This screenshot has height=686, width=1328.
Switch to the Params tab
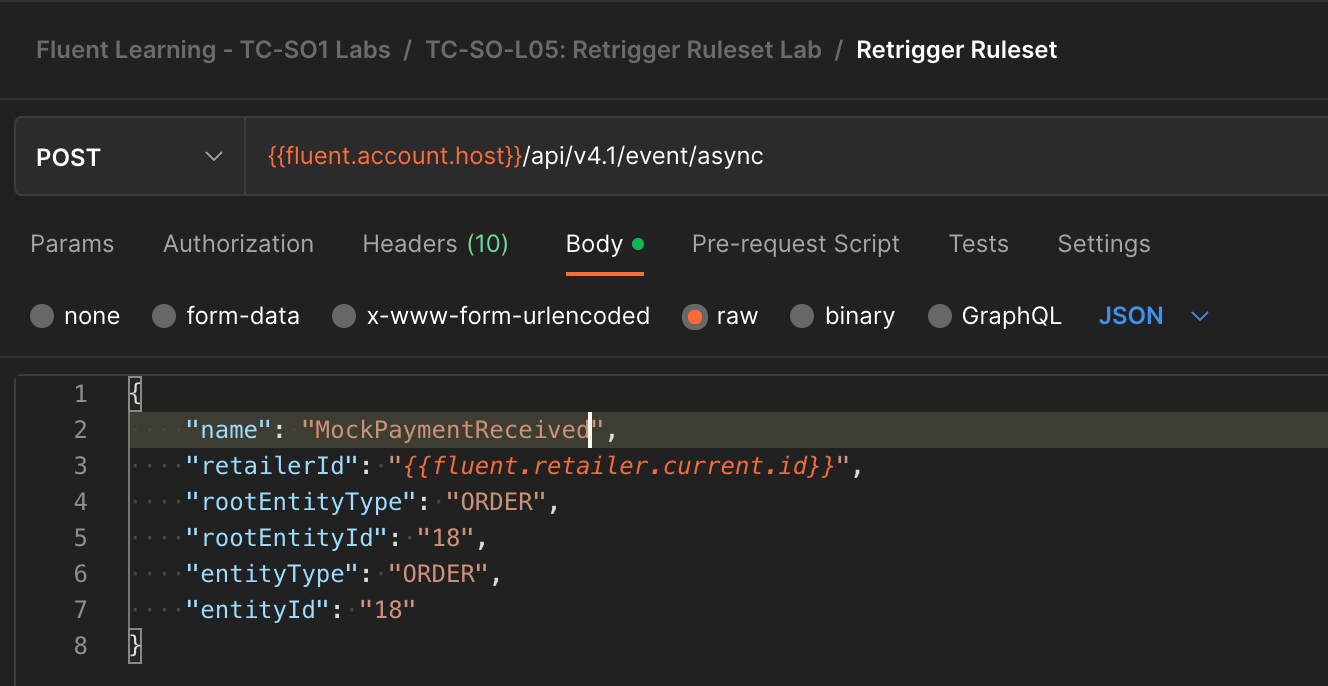(x=72, y=244)
